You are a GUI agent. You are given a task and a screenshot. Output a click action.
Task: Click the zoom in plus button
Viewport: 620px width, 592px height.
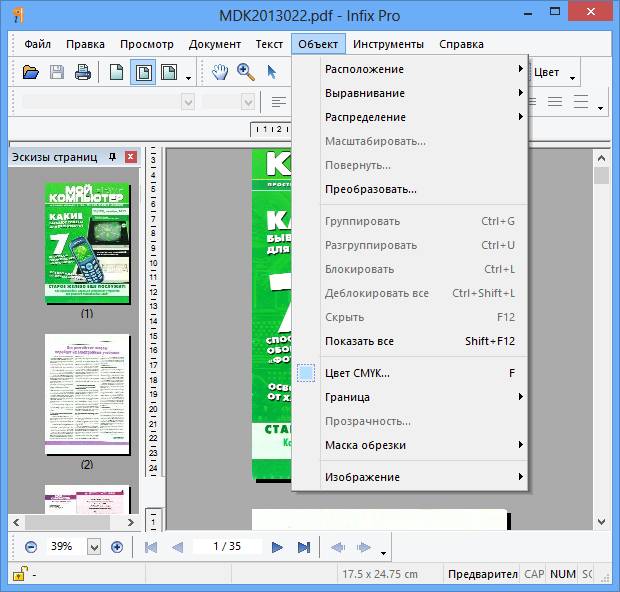[x=117, y=547]
